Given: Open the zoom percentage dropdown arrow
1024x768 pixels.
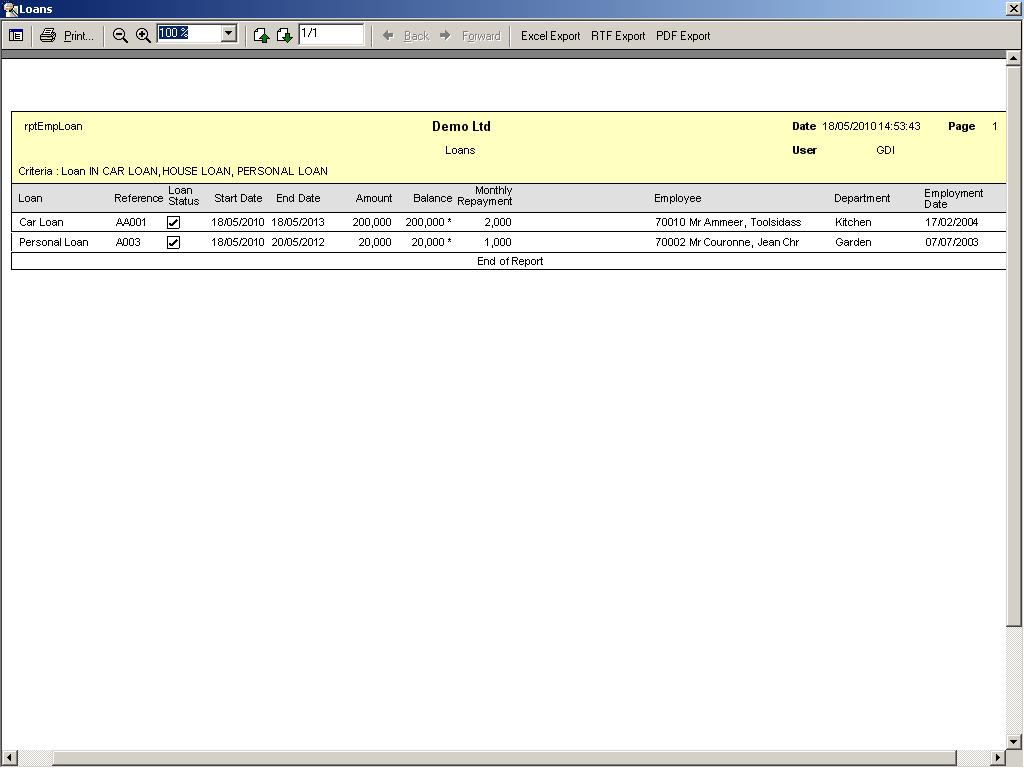Looking at the screenshot, I should click(x=228, y=34).
